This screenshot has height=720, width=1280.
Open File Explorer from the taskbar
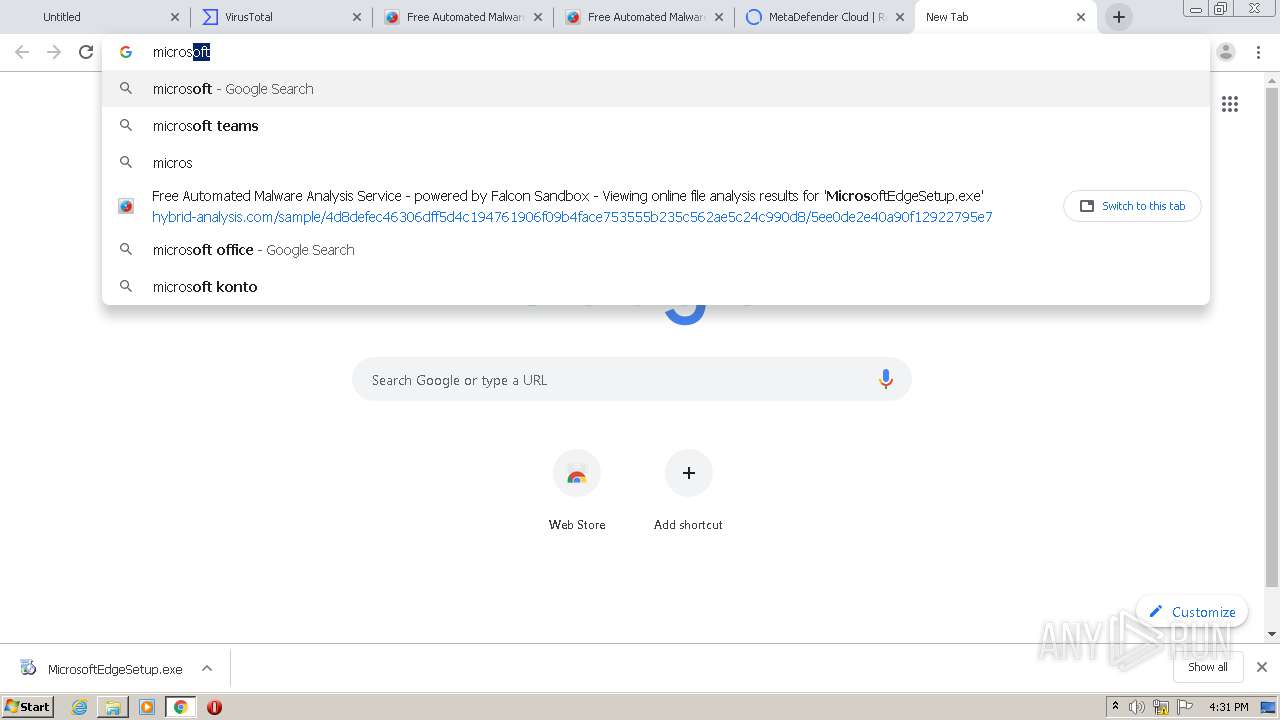pos(113,707)
